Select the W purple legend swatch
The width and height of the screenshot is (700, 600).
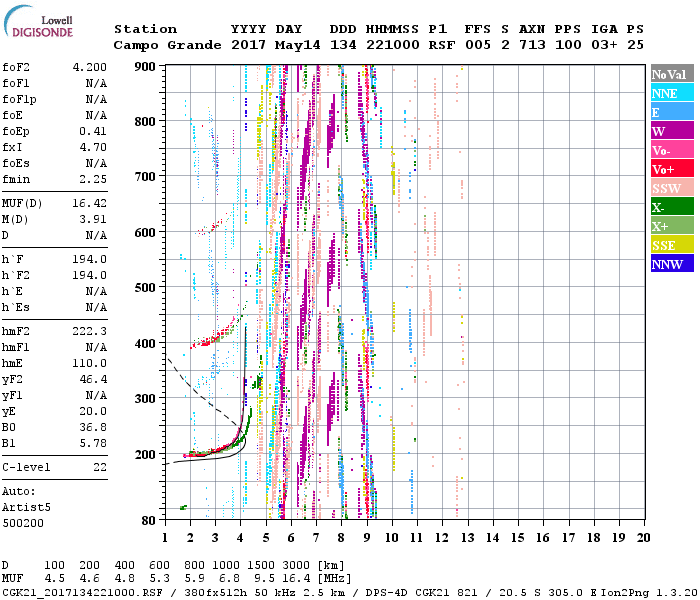(672, 131)
